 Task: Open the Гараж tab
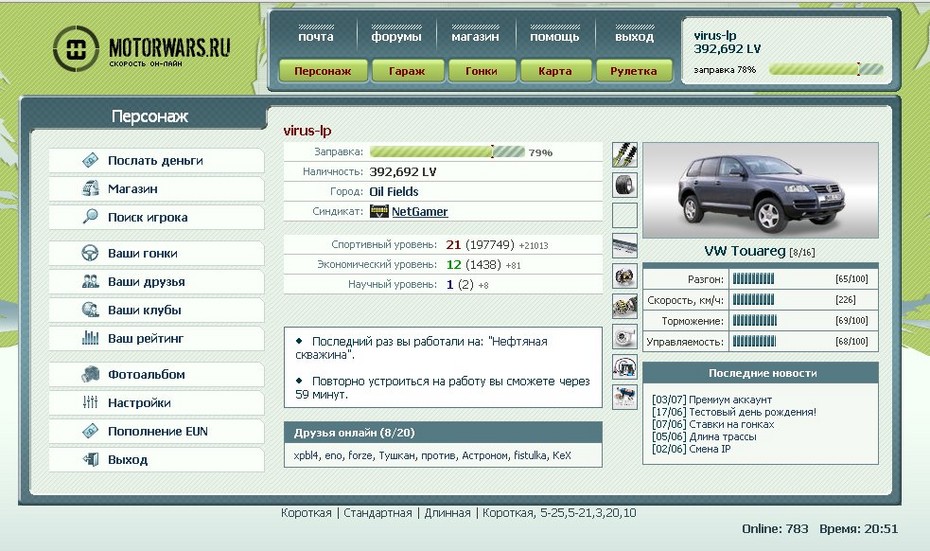408,71
